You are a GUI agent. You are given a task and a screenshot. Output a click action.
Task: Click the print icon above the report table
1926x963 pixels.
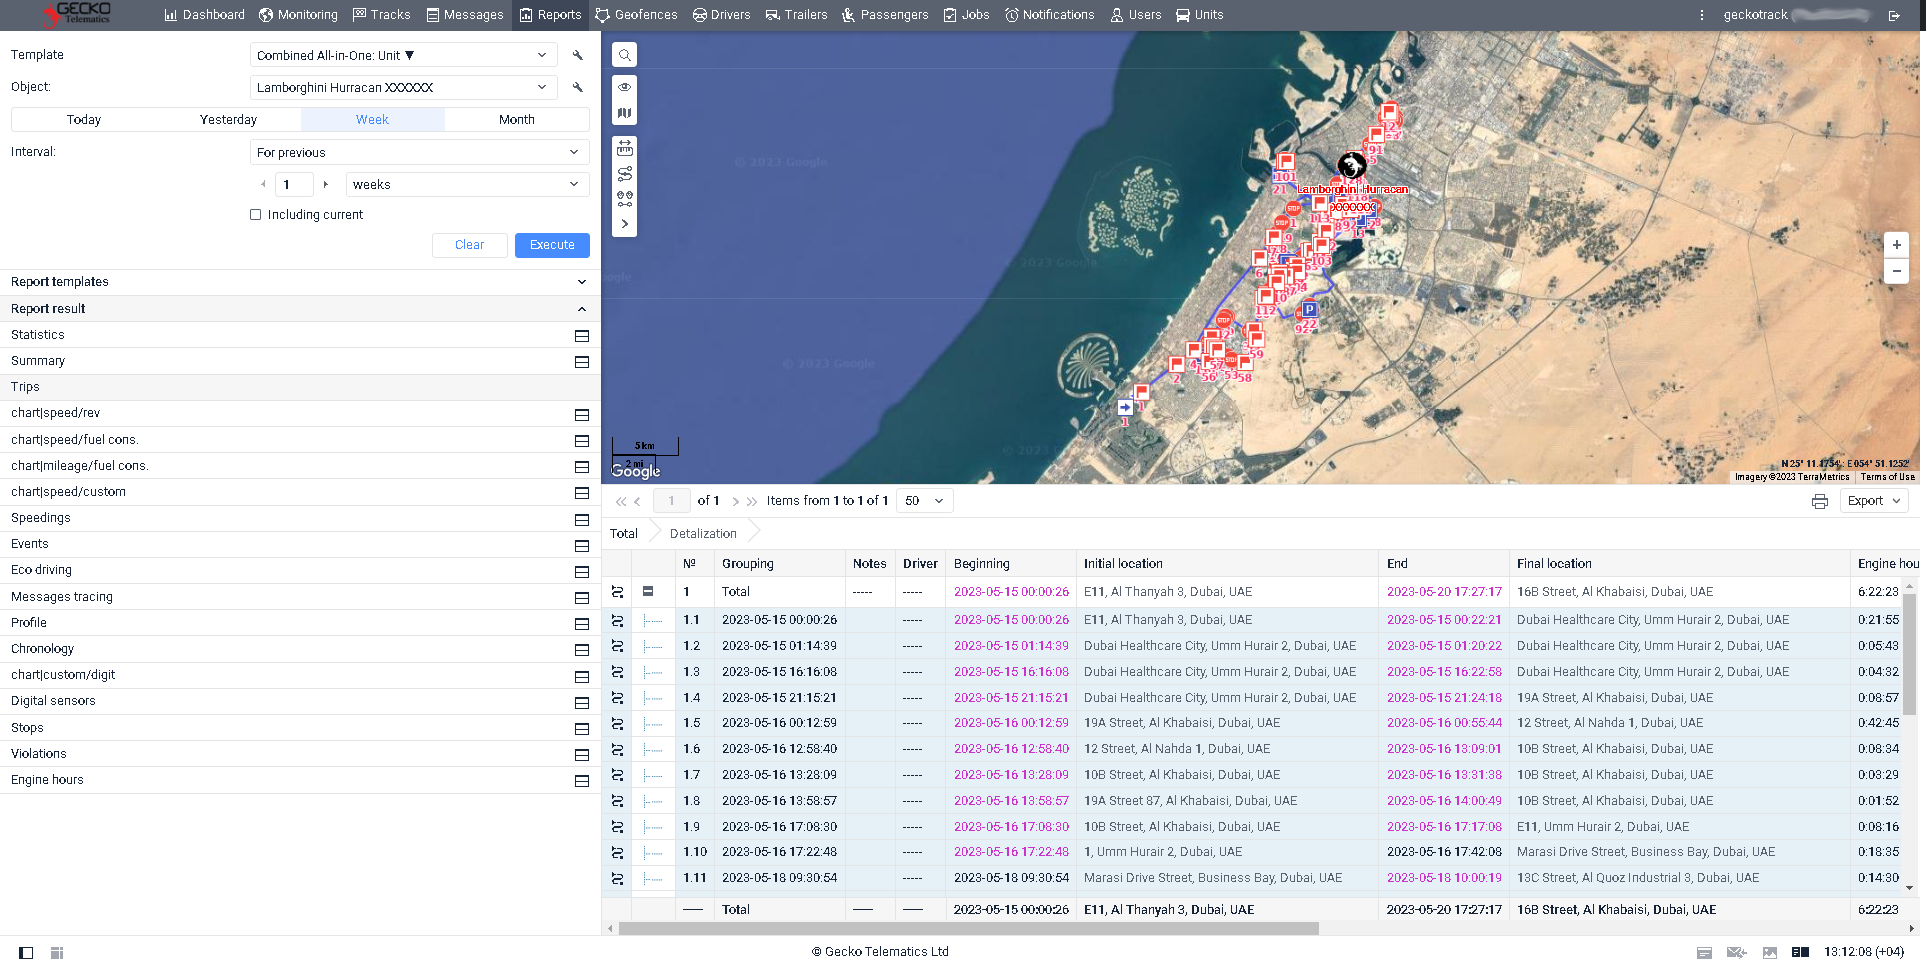tap(1819, 500)
